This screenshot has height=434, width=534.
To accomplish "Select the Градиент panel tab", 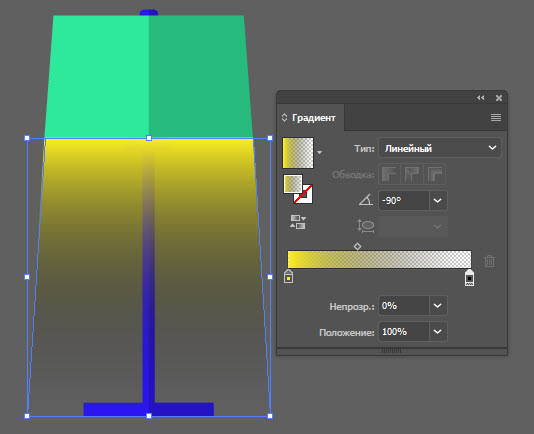I will pos(314,118).
